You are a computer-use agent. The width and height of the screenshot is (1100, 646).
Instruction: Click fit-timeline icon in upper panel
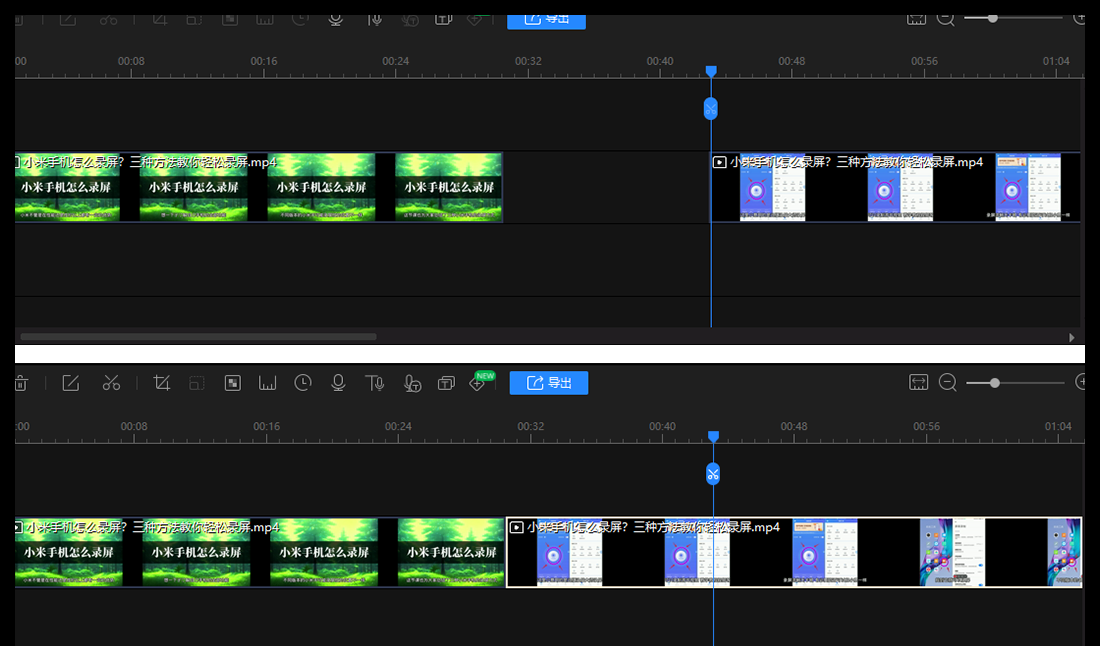[916, 20]
